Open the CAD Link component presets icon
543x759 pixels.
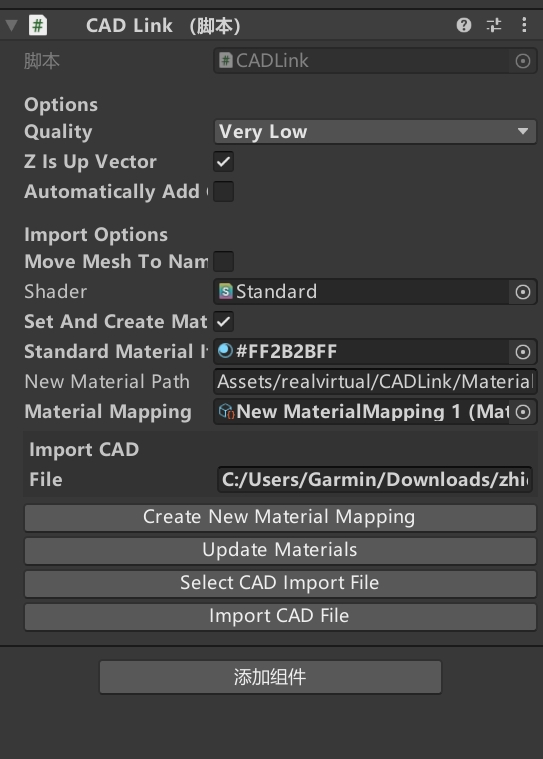[x=494, y=25]
